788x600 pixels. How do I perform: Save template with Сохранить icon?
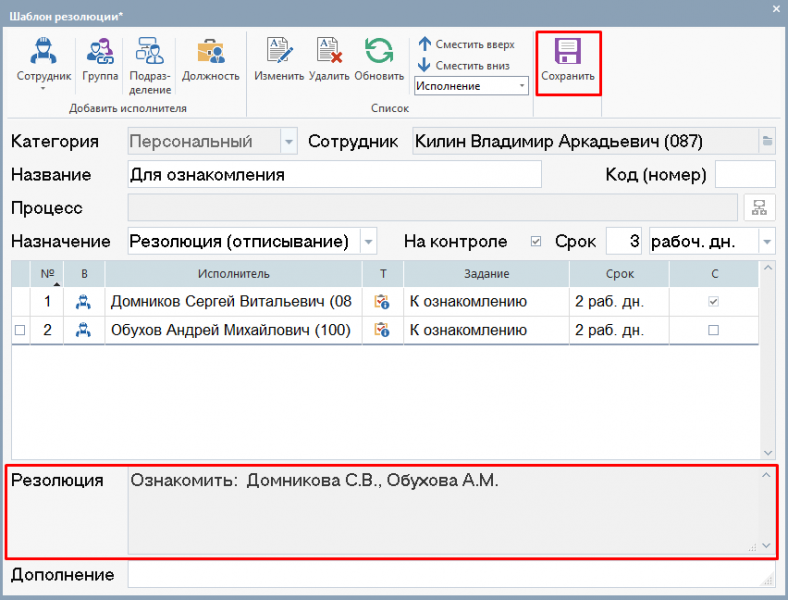coord(568,51)
